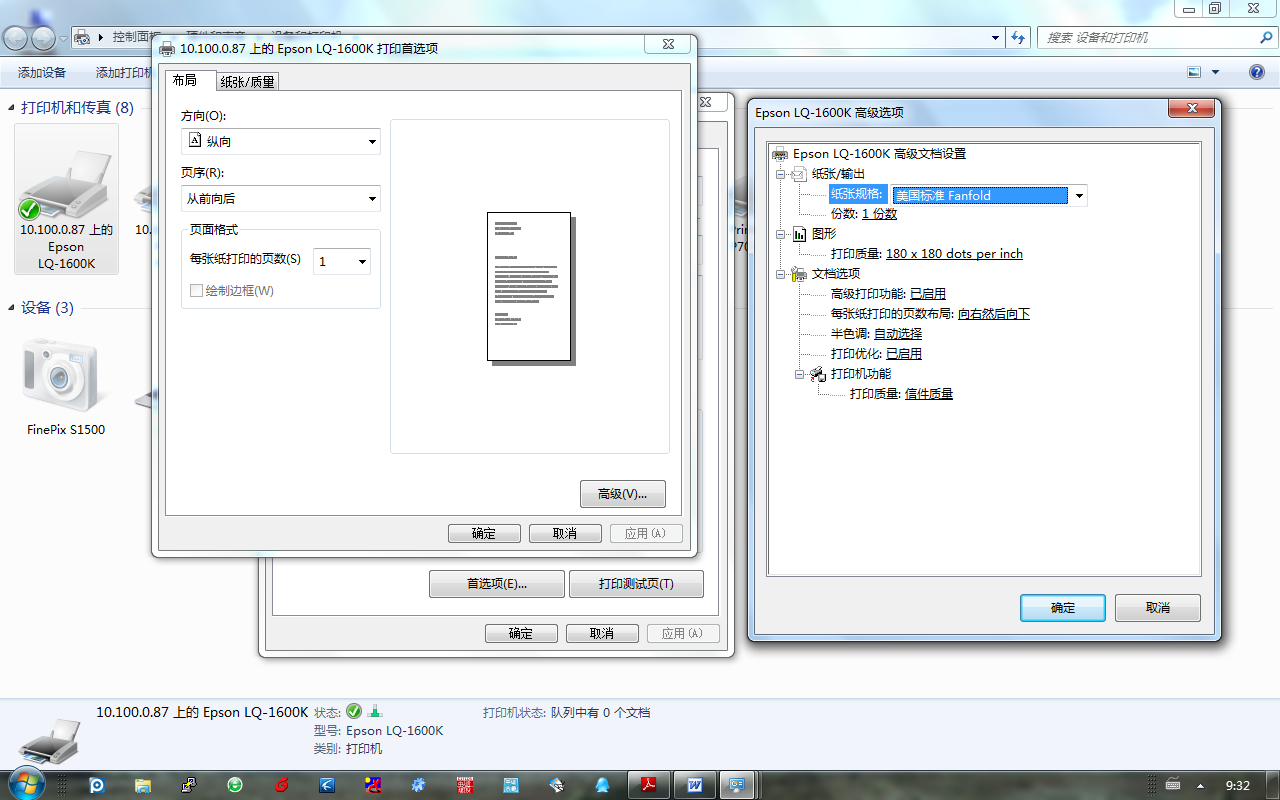Click the network share icon beside 状态
The width and height of the screenshot is (1280, 800).
pyautogui.click(x=375, y=712)
